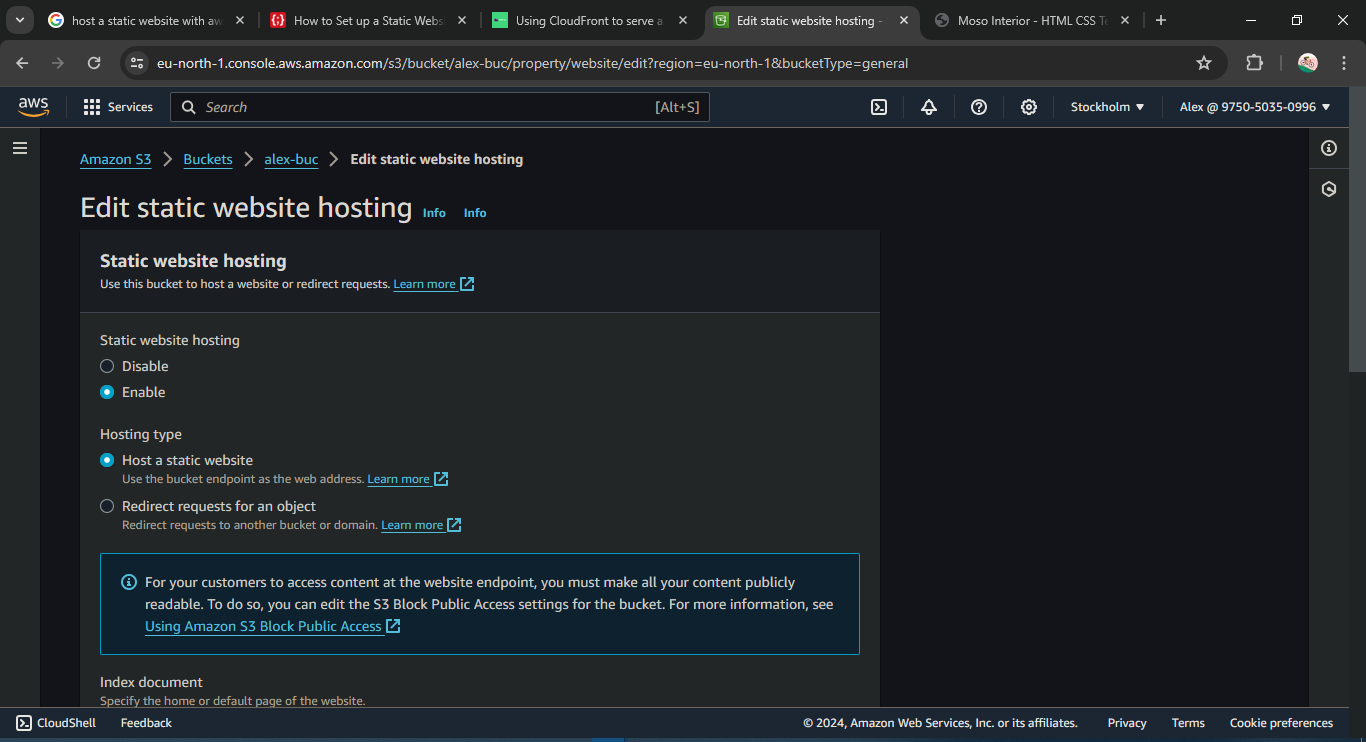Click the CloudShell icon in the footer
This screenshot has height=742, width=1366.
tap(24, 723)
